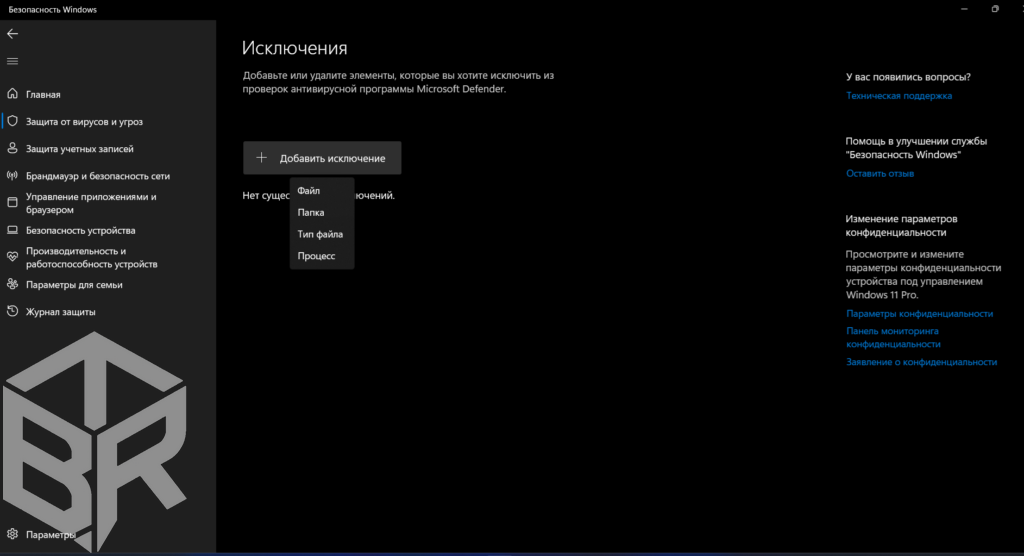Screen dimensions: 1024x556
Task: Click the back arrow icon
Action: [12, 34]
